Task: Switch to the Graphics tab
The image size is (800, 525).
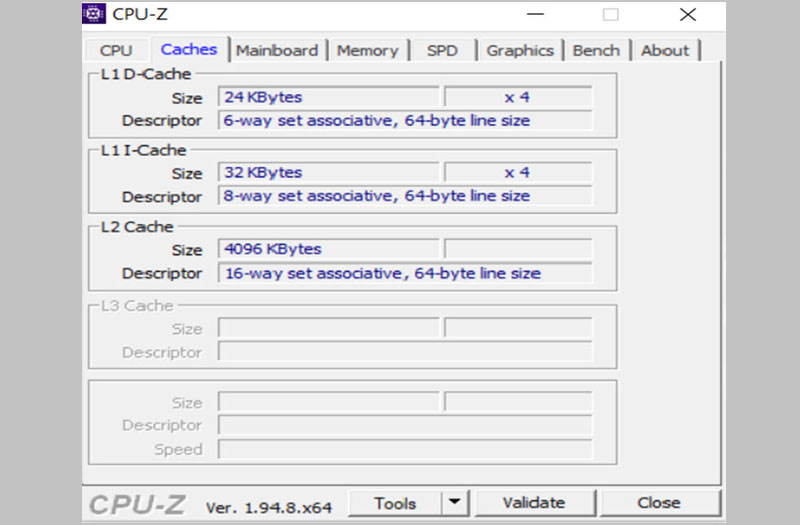Action: pyautogui.click(x=520, y=51)
